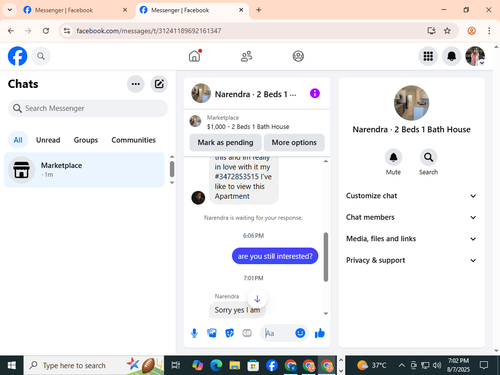Click the 'Sorry yes I am' message
The width and height of the screenshot is (500, 375).
[237, 310]
